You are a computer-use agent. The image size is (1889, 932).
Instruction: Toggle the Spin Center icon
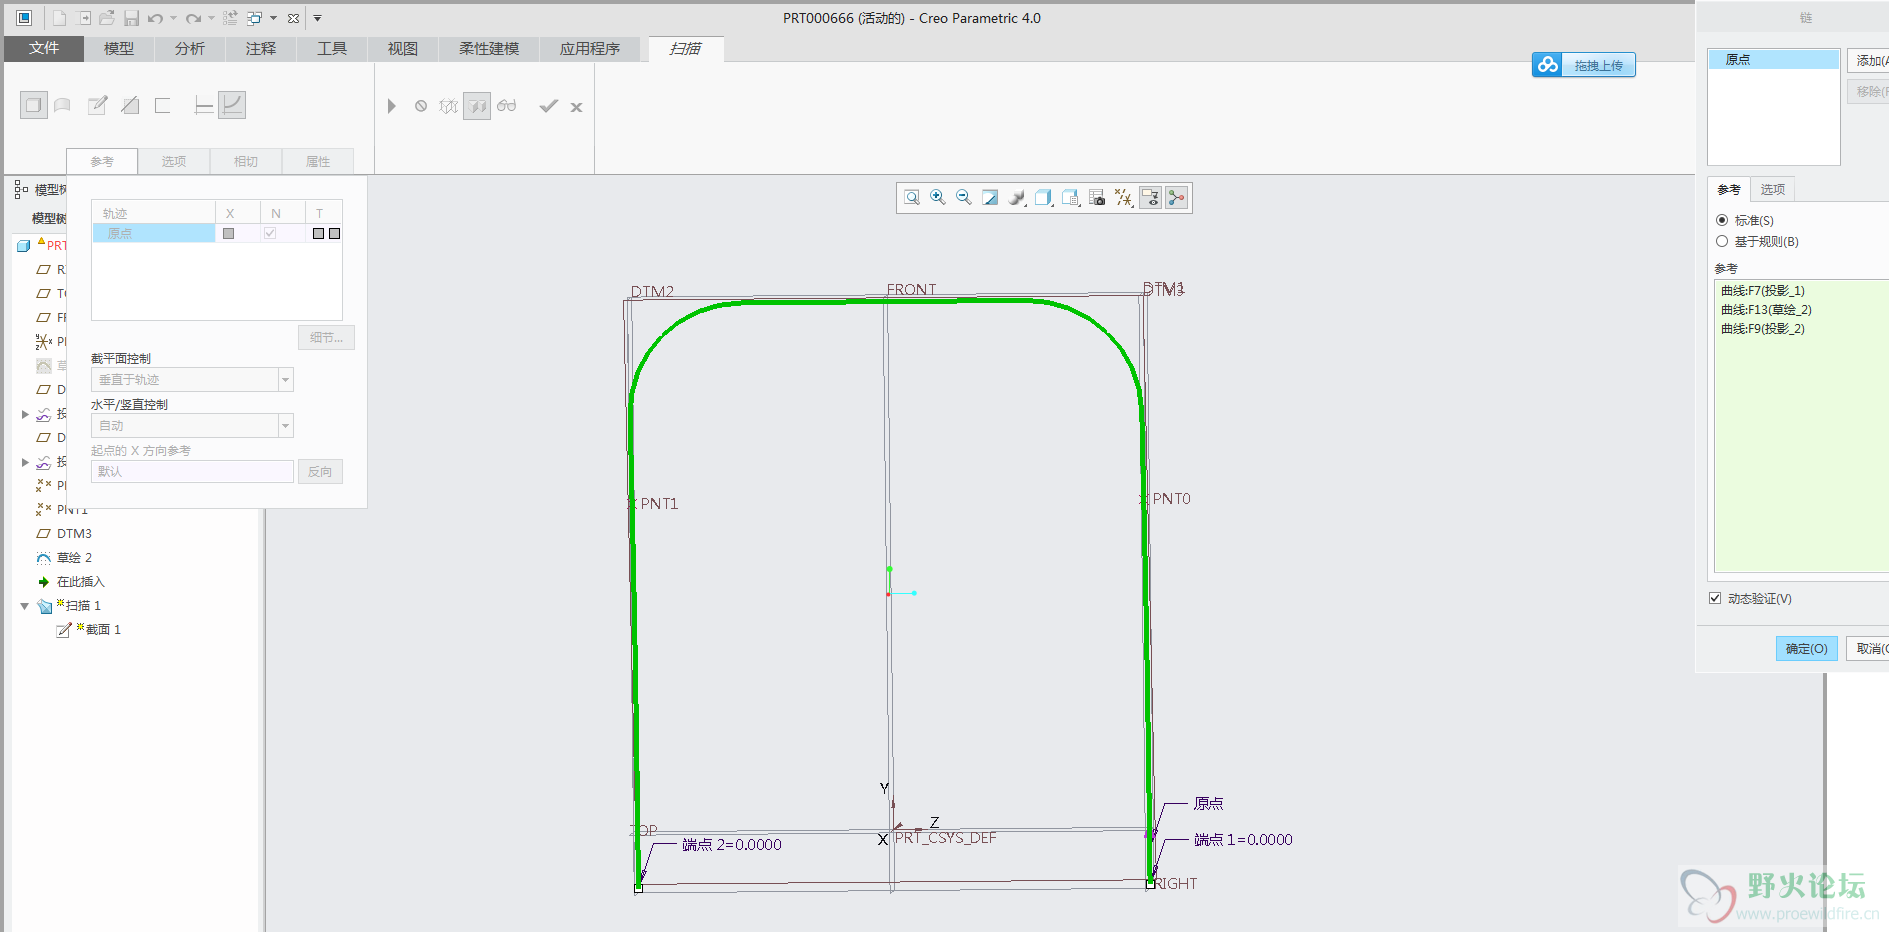click(x=1177, y=198)
